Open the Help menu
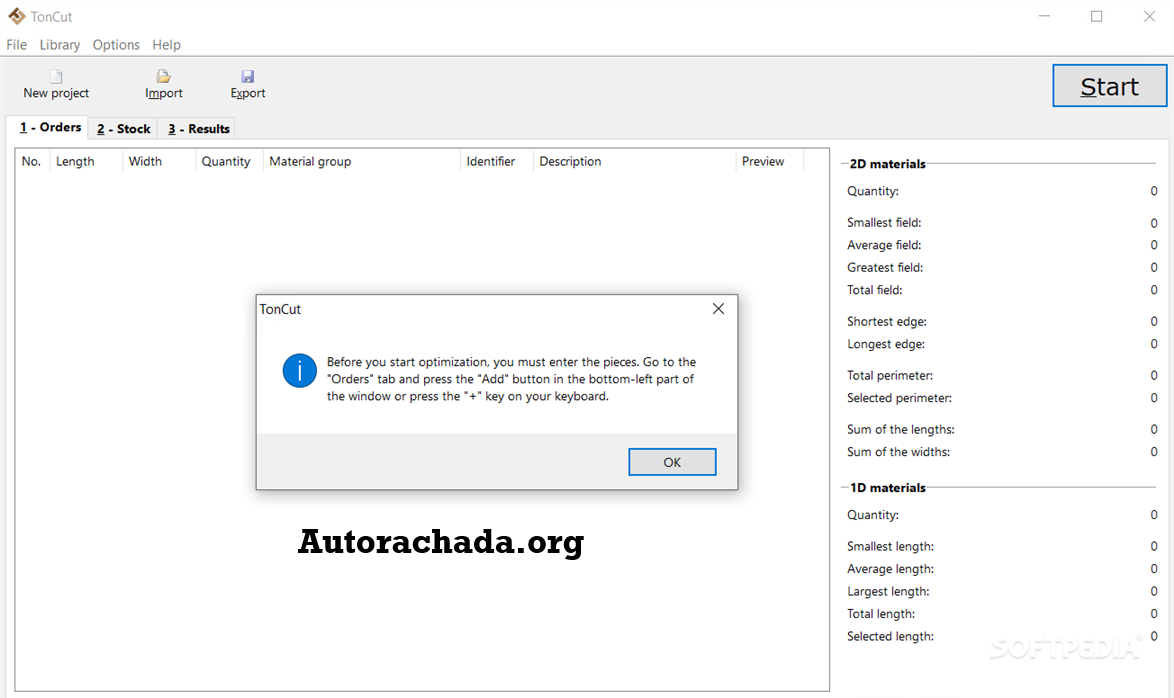Screen dimensions: 1174x698 [166, 45]
